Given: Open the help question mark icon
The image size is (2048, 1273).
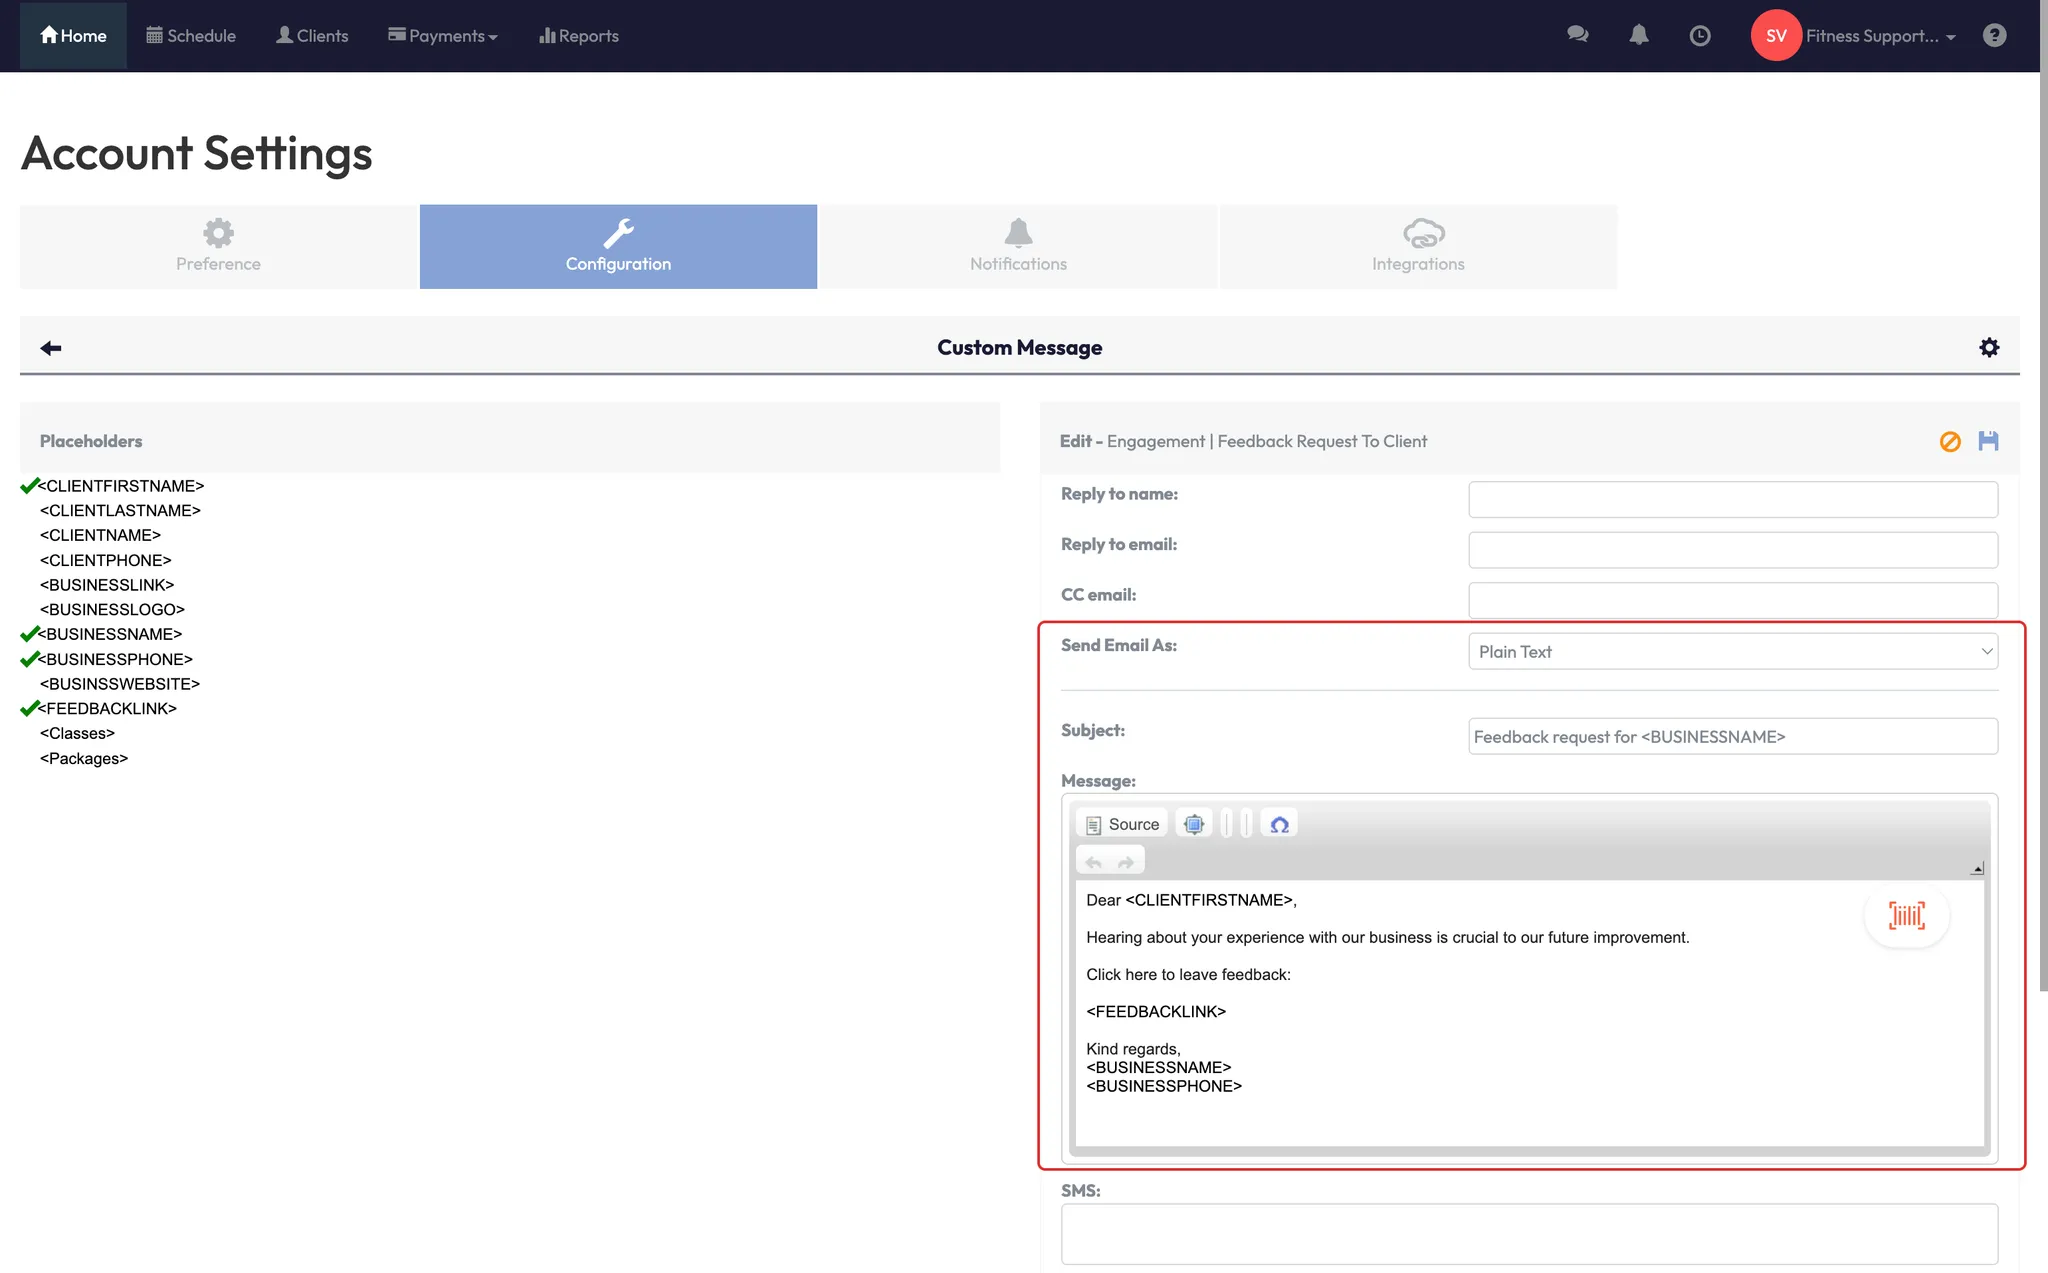Looking at the screenshot, I should [x=1994, y=35].
